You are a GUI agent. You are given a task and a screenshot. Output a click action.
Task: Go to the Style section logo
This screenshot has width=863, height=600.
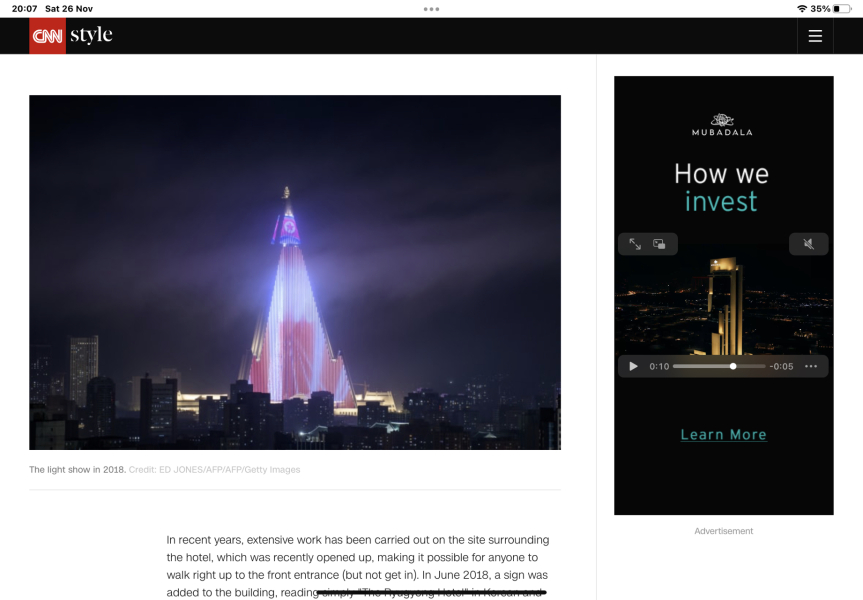click(x=91, y=36)
